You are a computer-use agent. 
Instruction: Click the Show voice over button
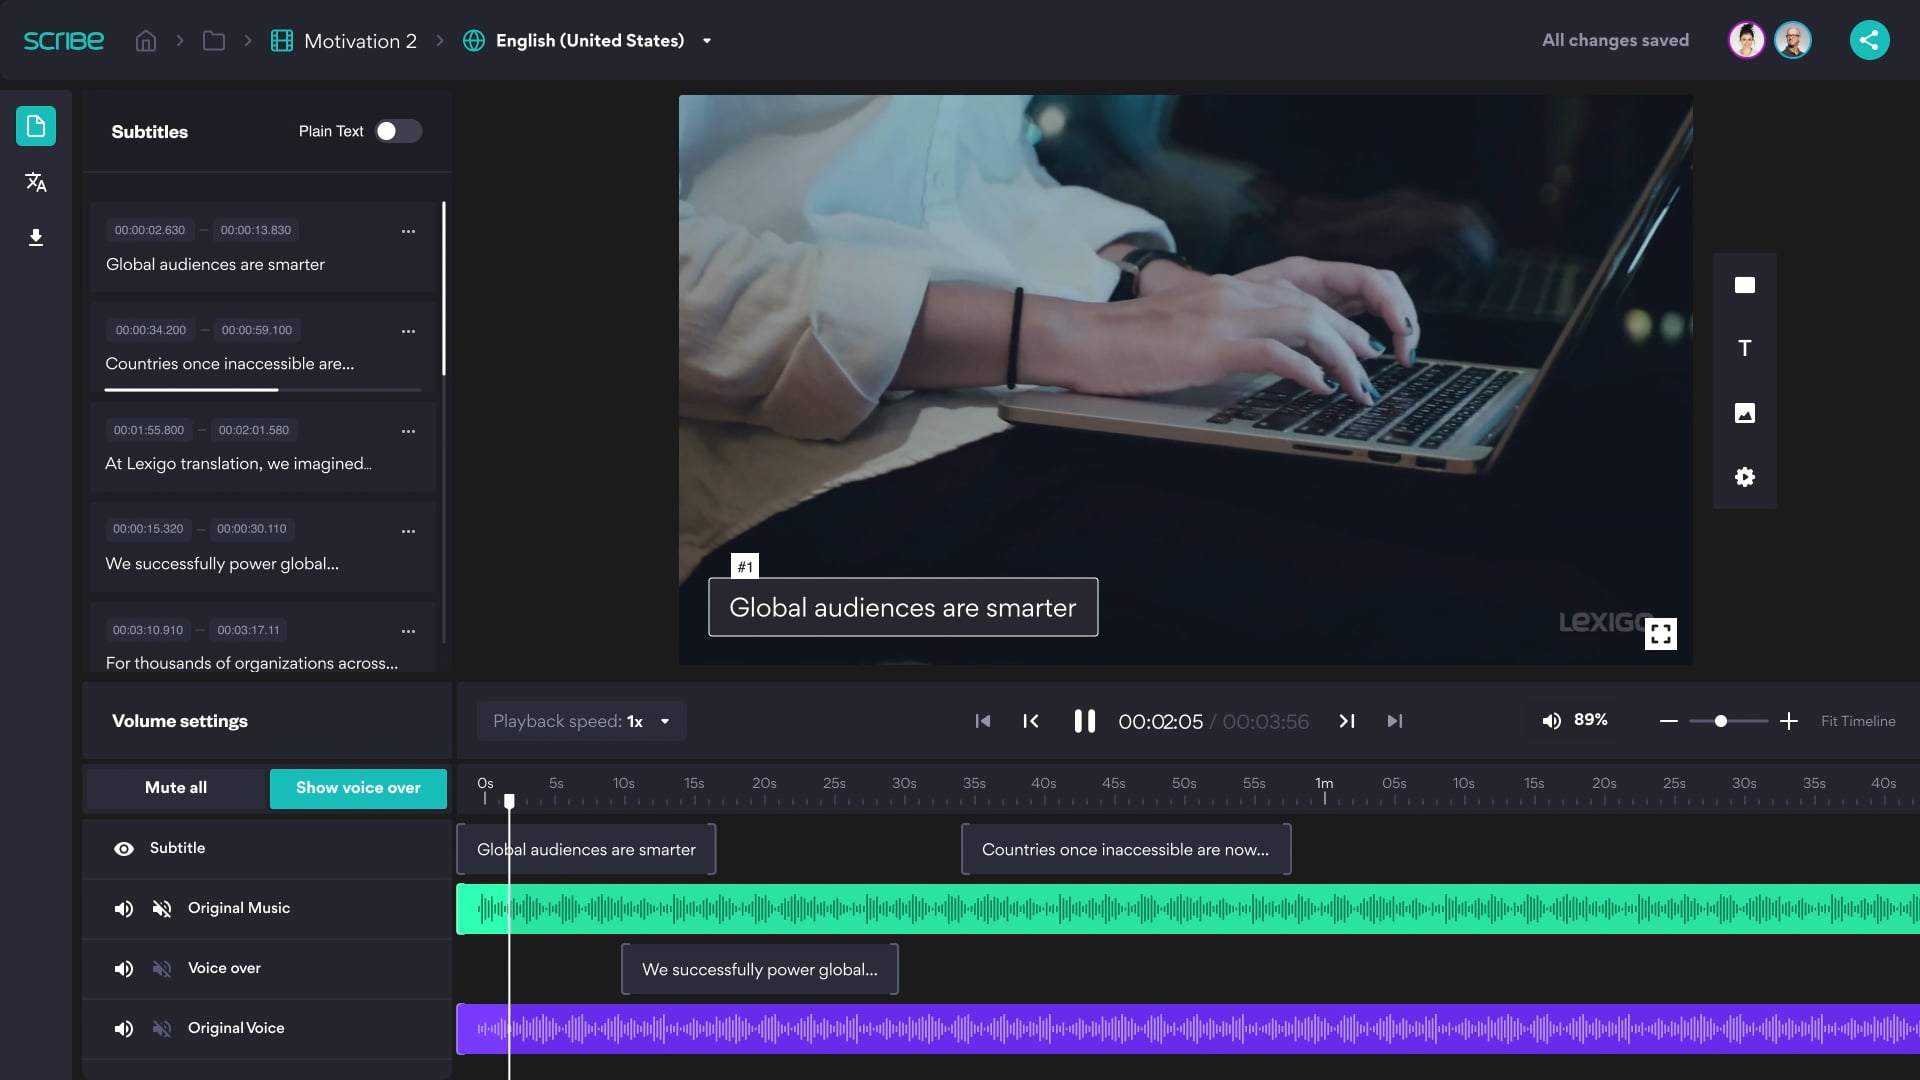coord(357,788)
